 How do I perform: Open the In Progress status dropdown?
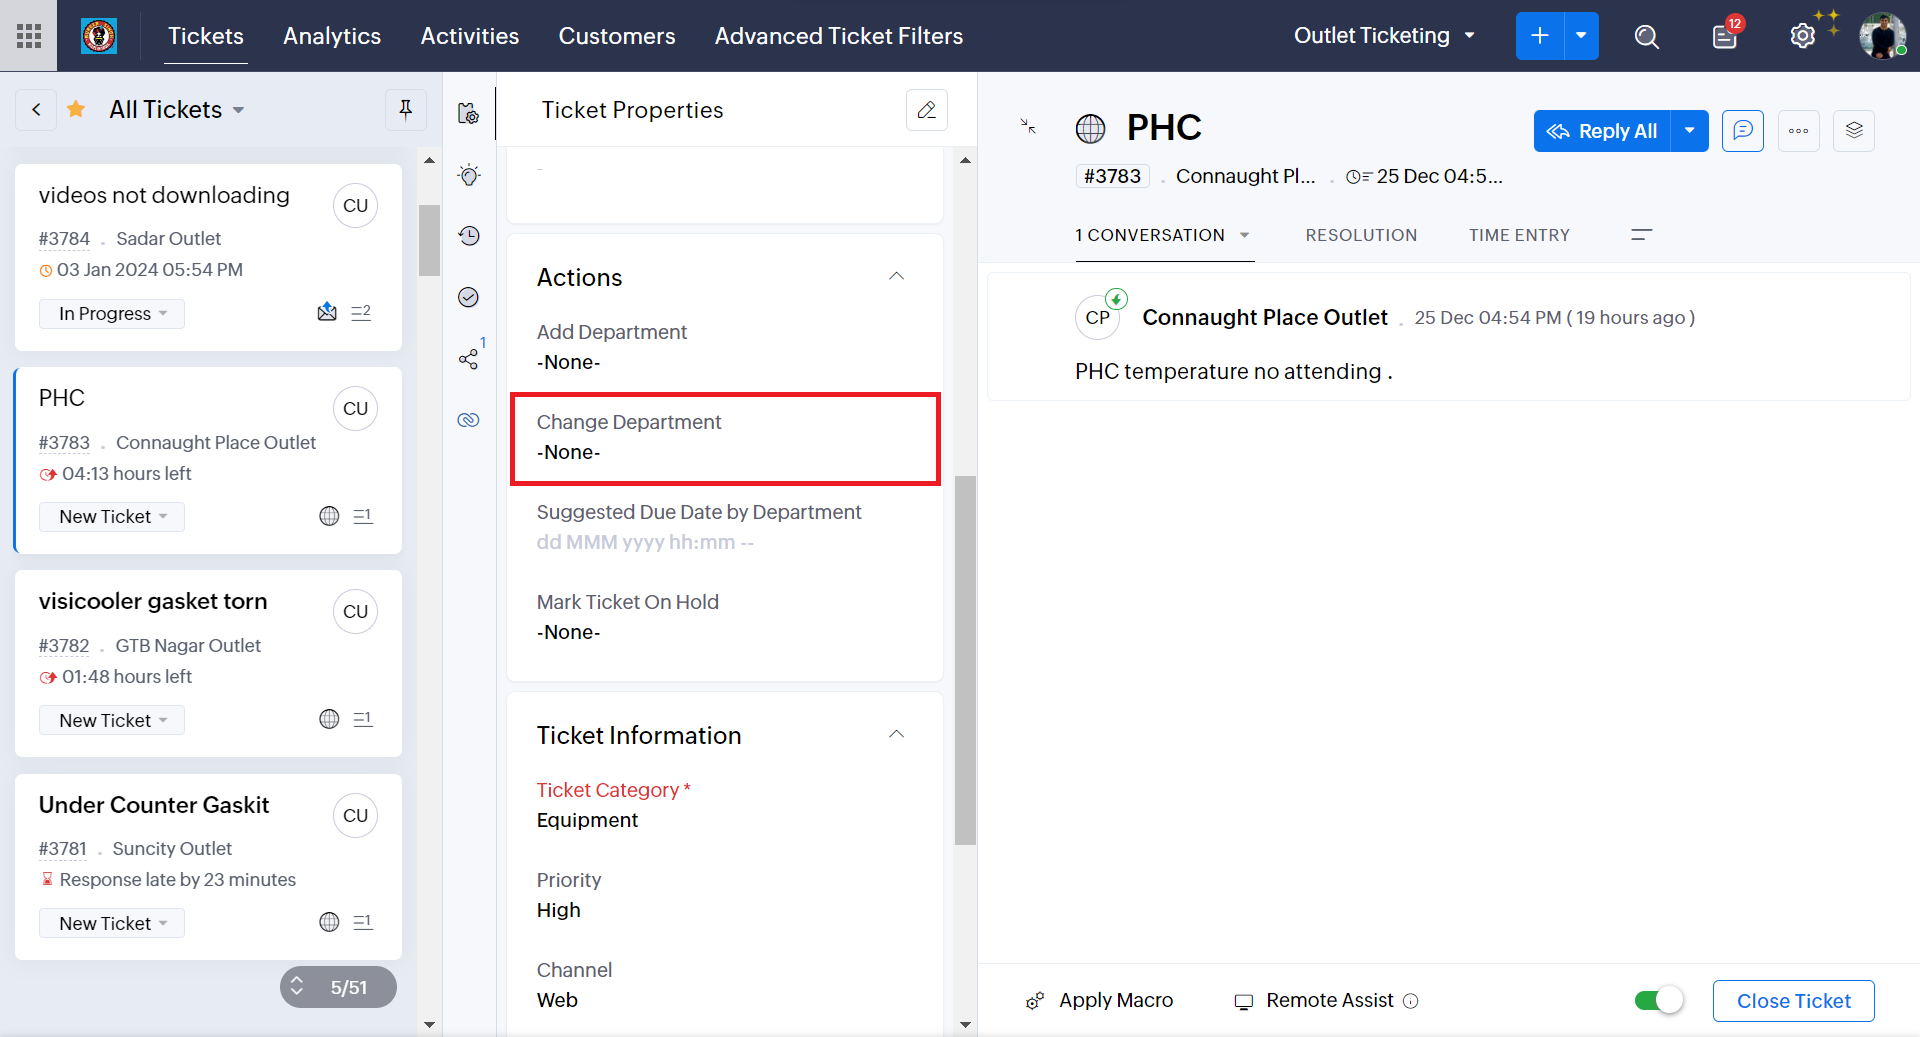point(112,314)
